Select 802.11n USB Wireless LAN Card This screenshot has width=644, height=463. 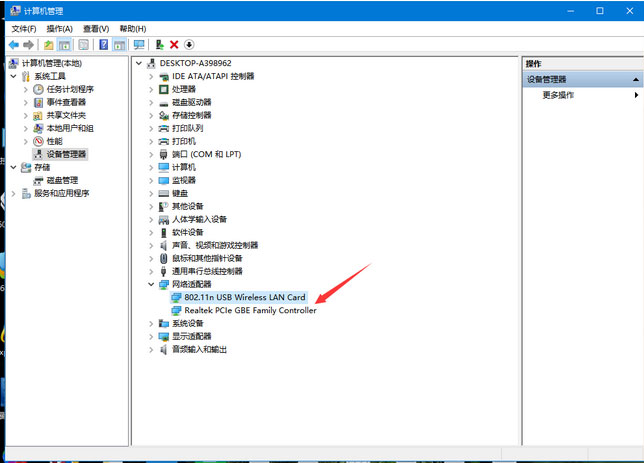(244, 297)
